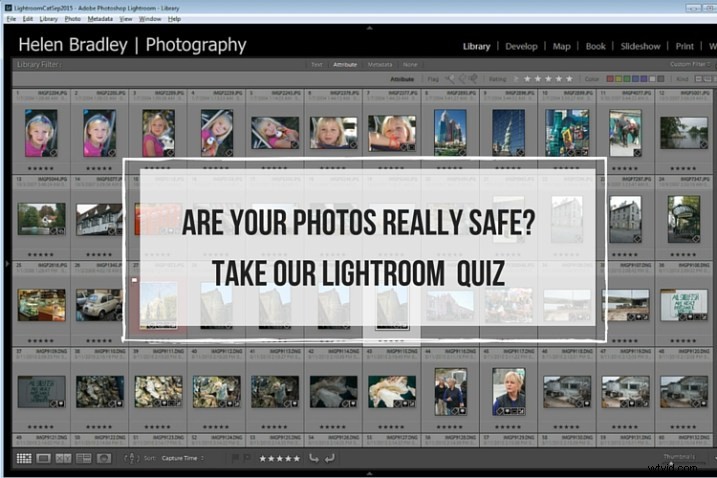Open Compare (XY) view
This screenshot has width=717, height=478.
[x=64, y=458]
